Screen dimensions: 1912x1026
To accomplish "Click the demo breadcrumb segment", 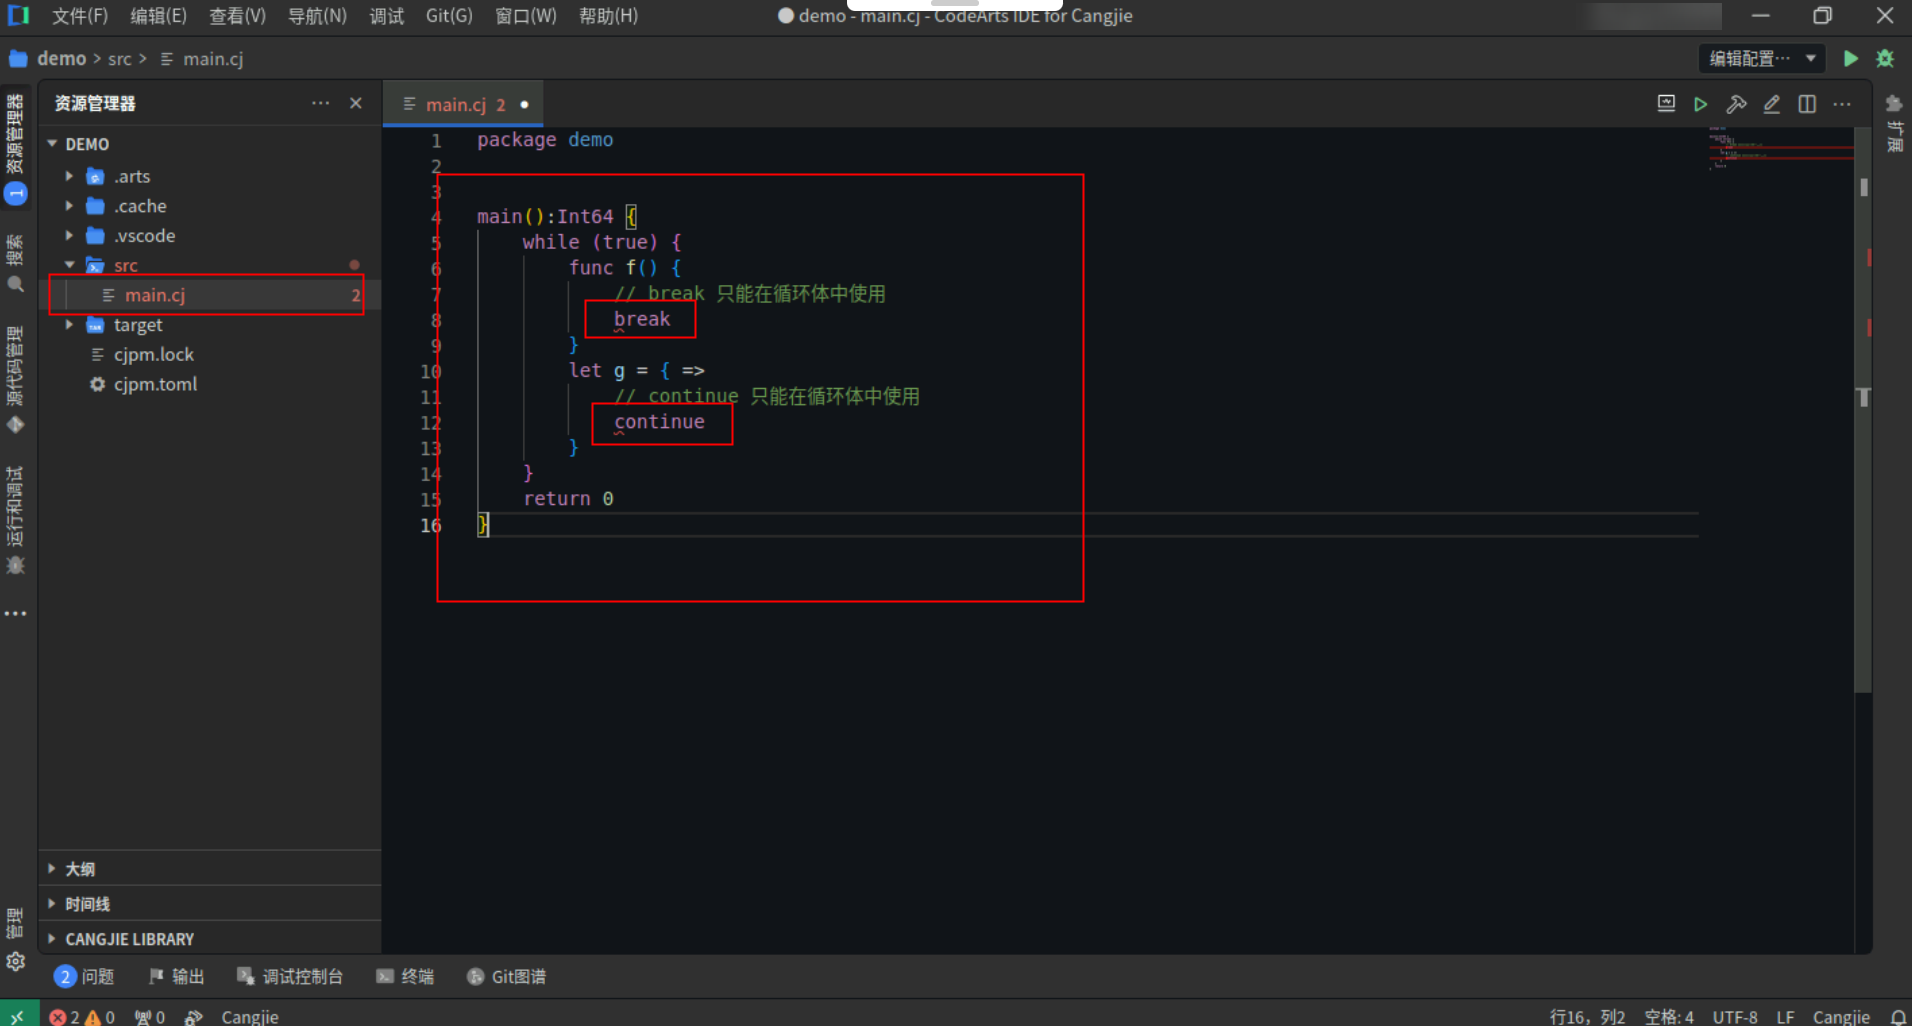I will 61,58.
